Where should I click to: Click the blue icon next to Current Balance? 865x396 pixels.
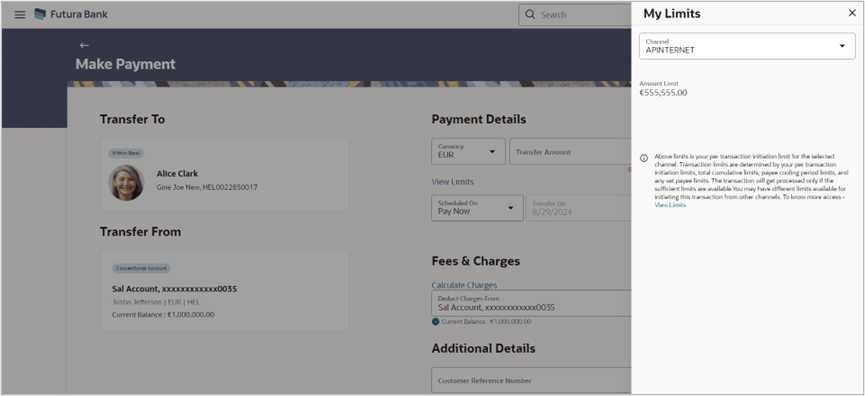tap(435, 322)
